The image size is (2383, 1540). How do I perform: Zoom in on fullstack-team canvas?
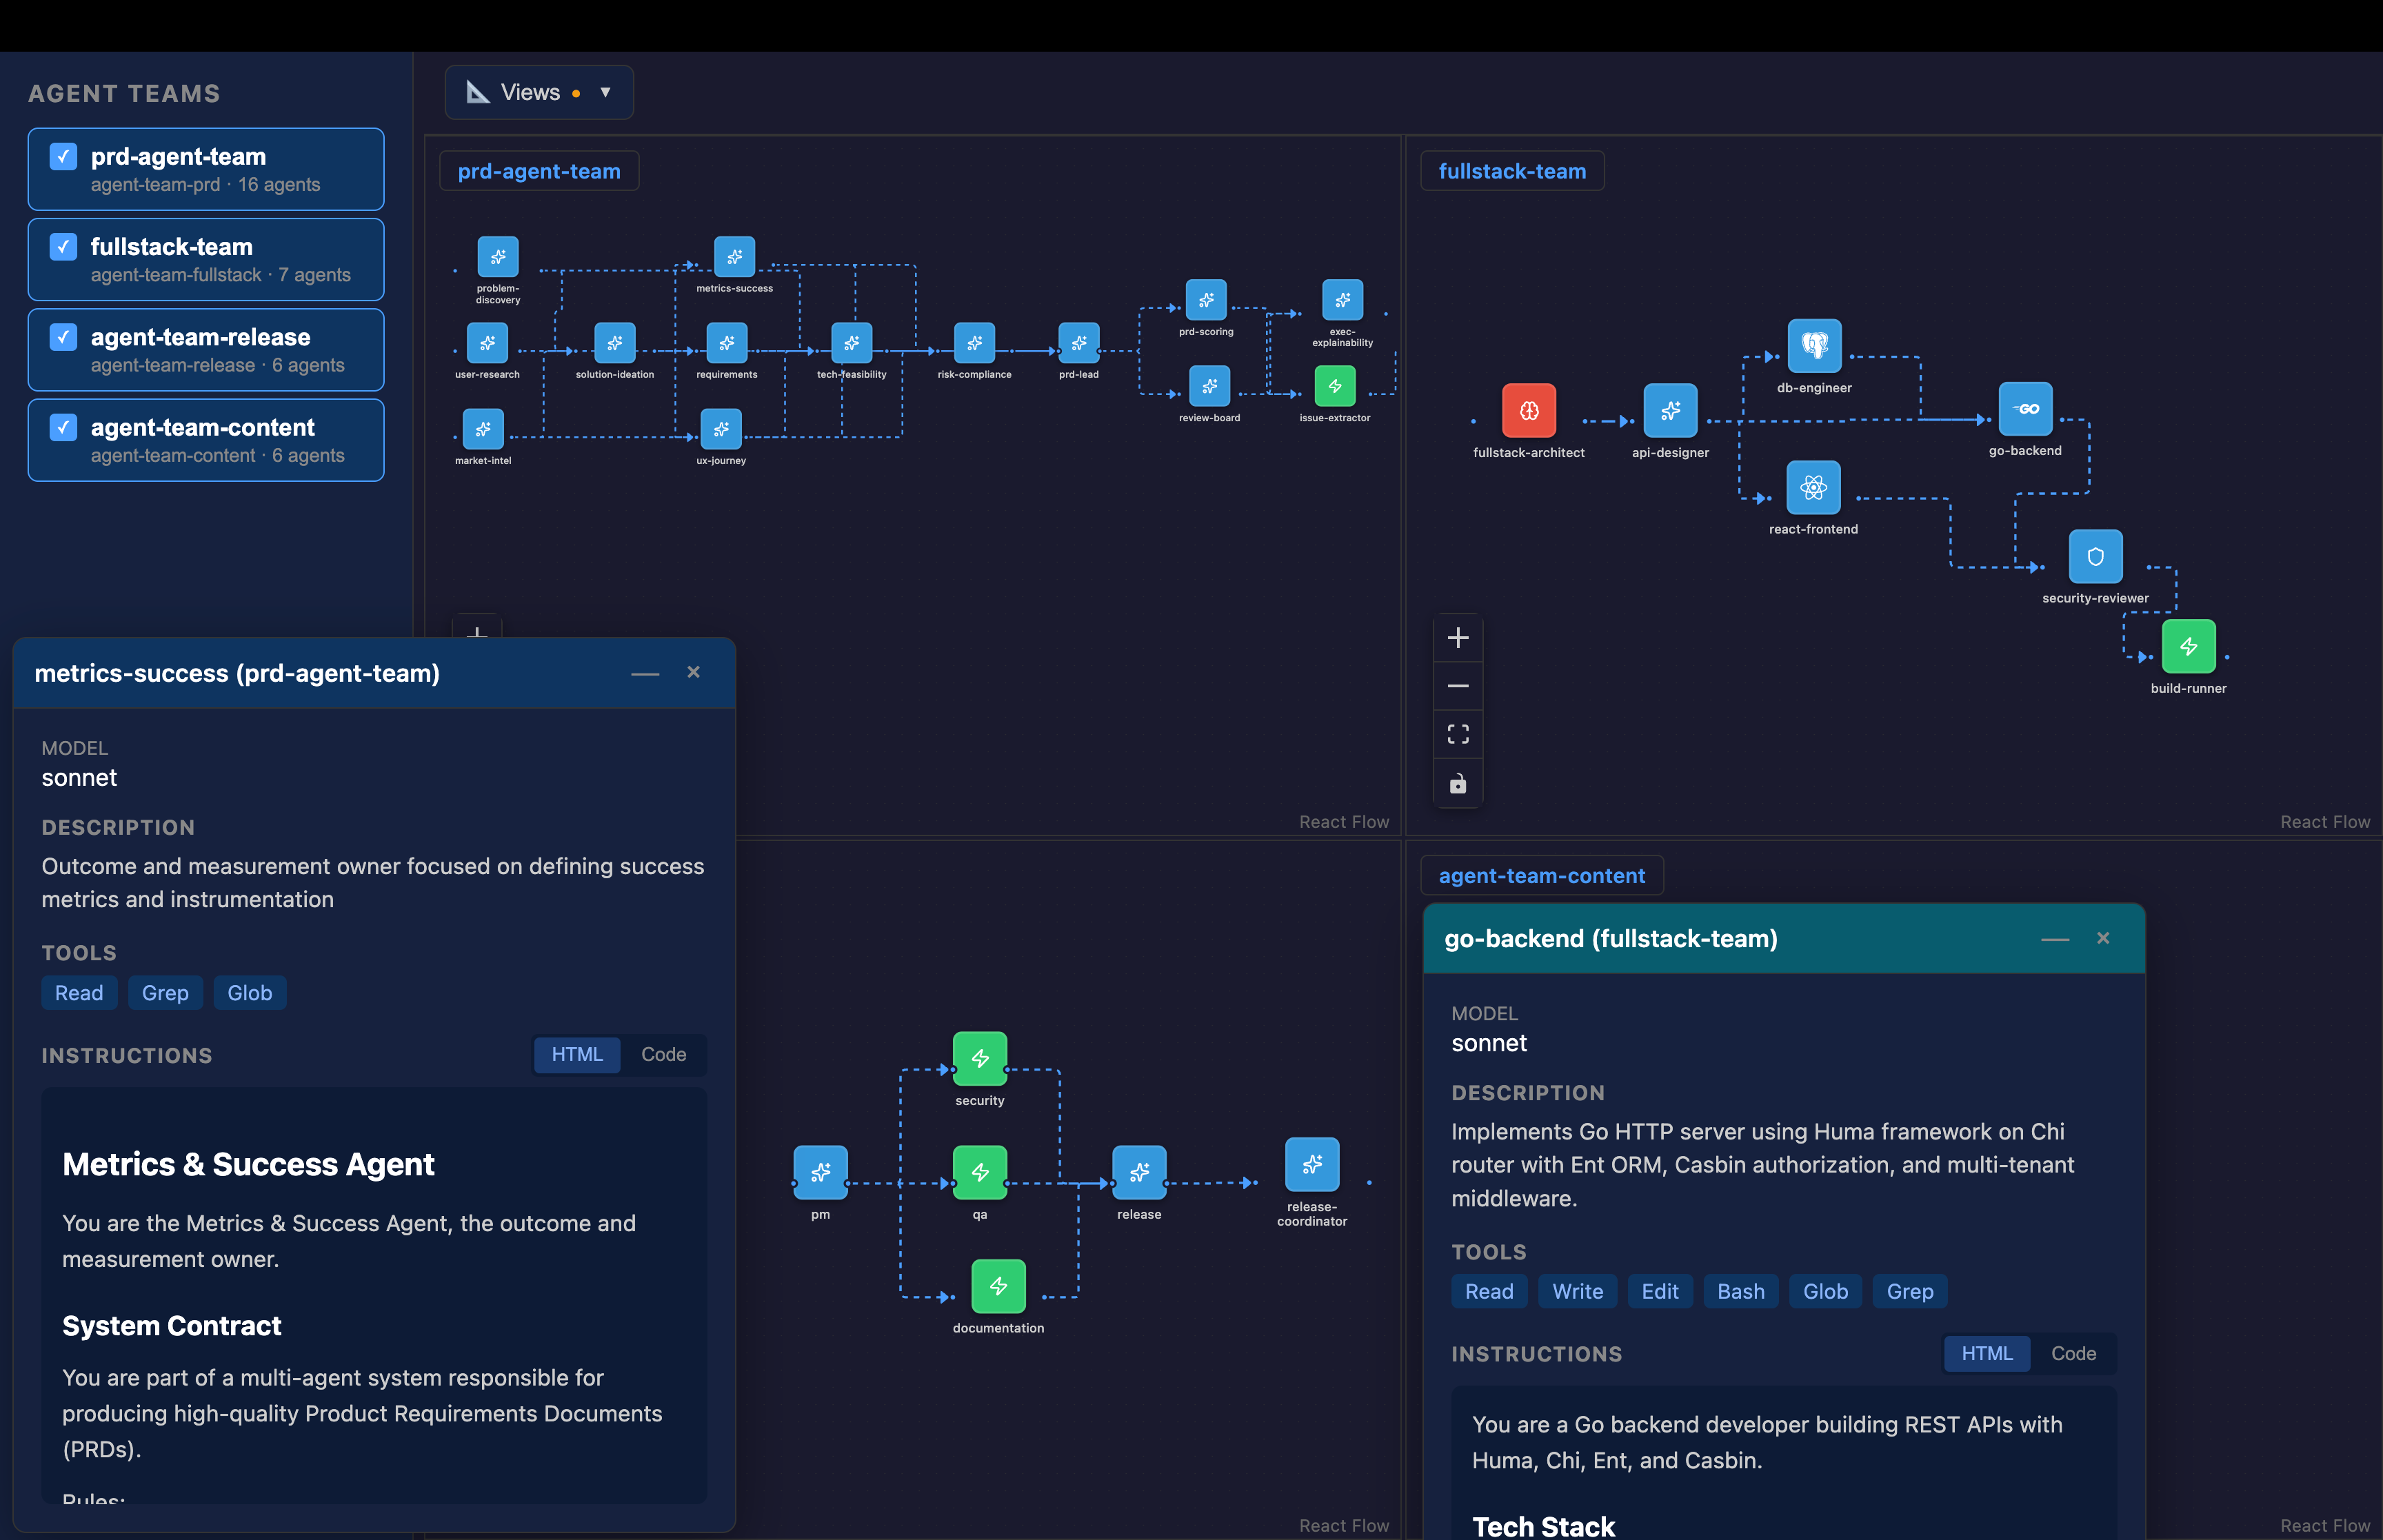tap(1457, 638)
